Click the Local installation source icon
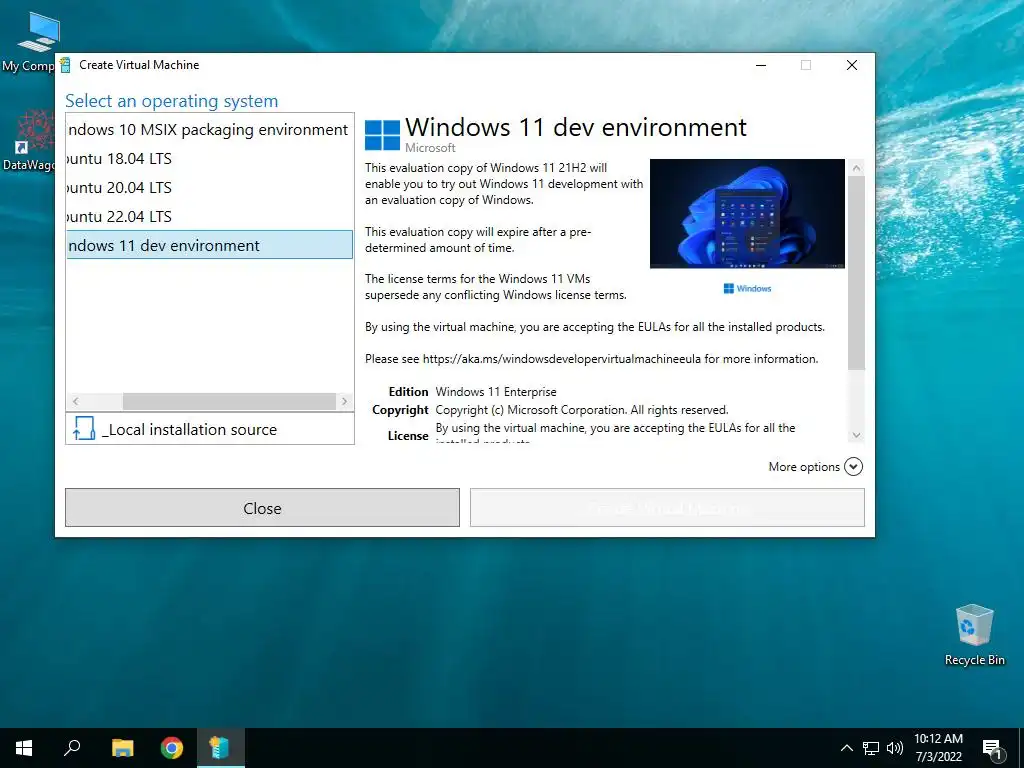 (x=84, y=428)
